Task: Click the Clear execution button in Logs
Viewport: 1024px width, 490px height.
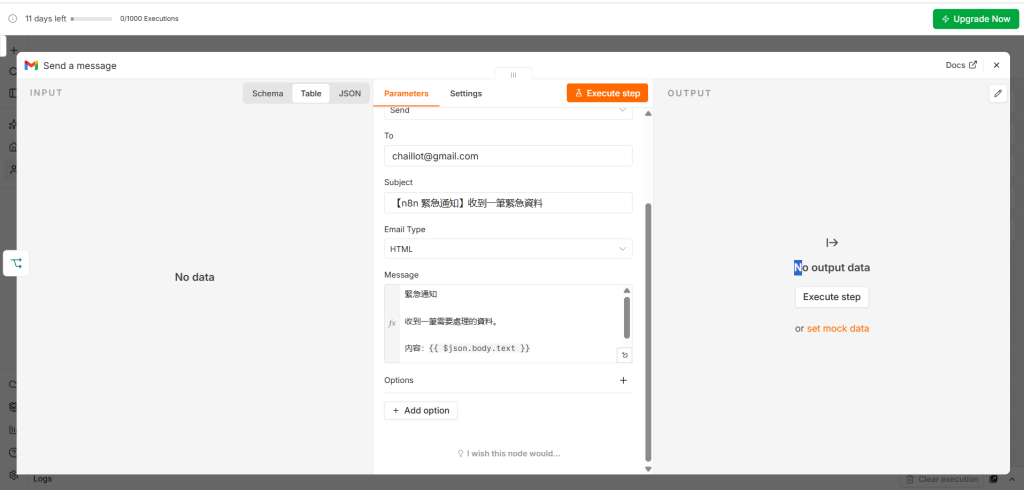Action: point(941,480)
